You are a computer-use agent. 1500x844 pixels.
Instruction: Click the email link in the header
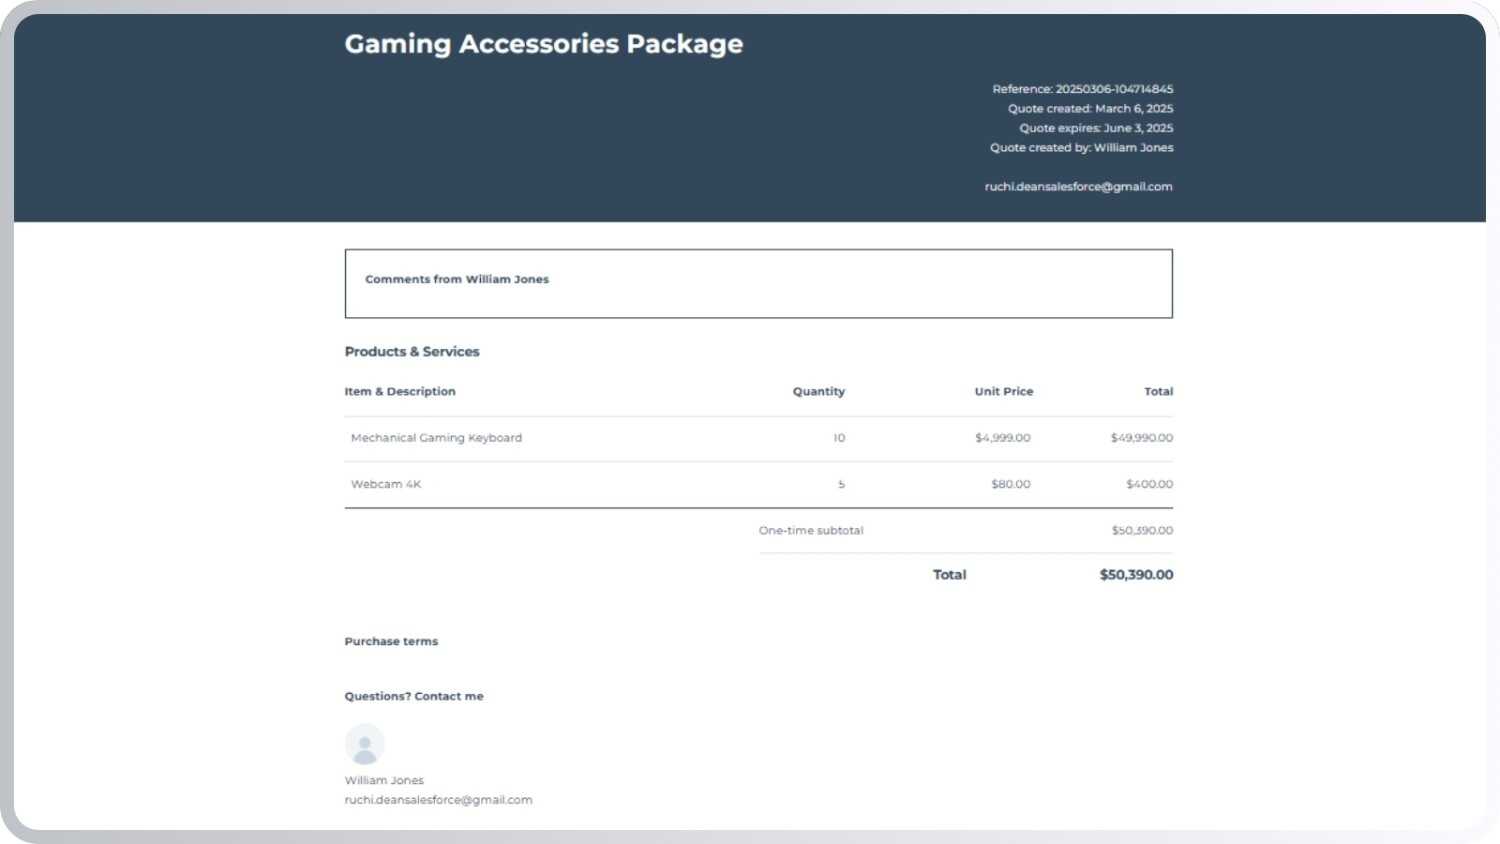click(1078, 187)
